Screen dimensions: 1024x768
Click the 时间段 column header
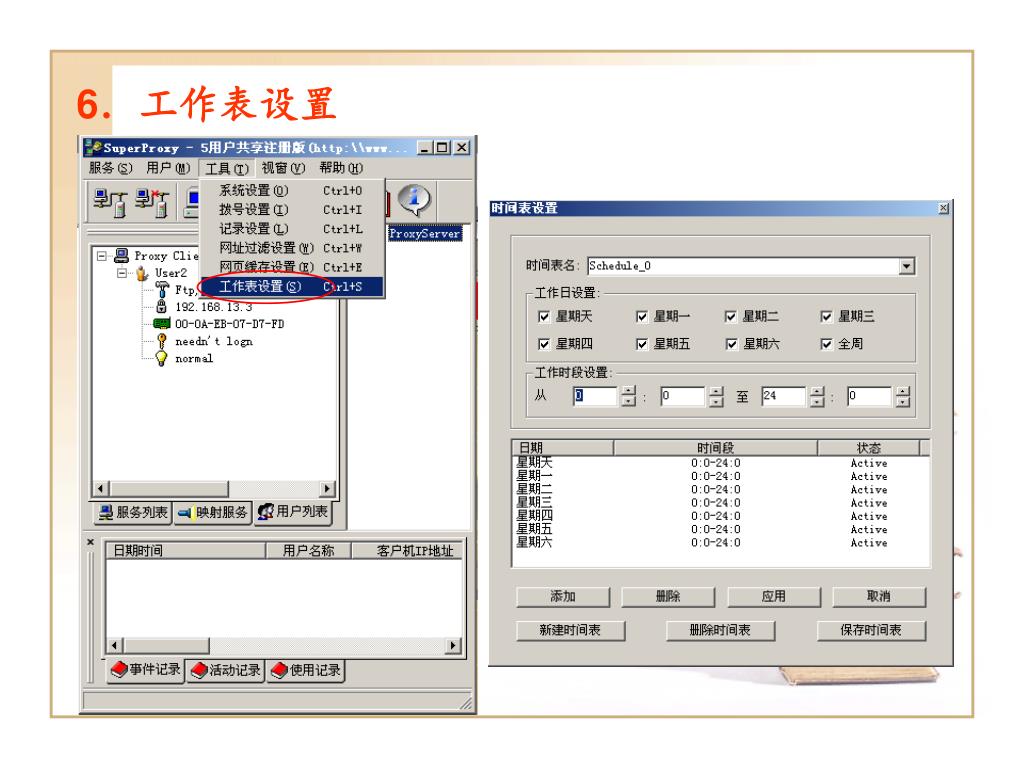[716, 448]
